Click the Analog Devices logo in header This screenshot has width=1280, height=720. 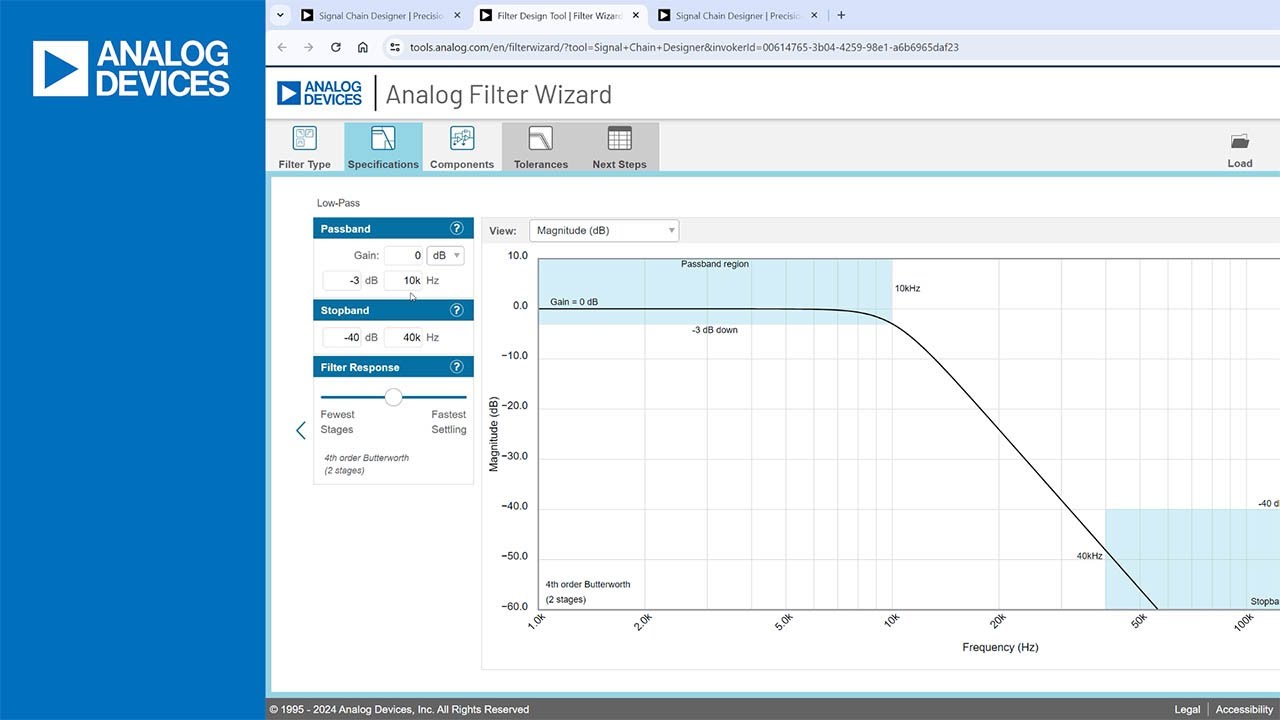coord(320,93)
